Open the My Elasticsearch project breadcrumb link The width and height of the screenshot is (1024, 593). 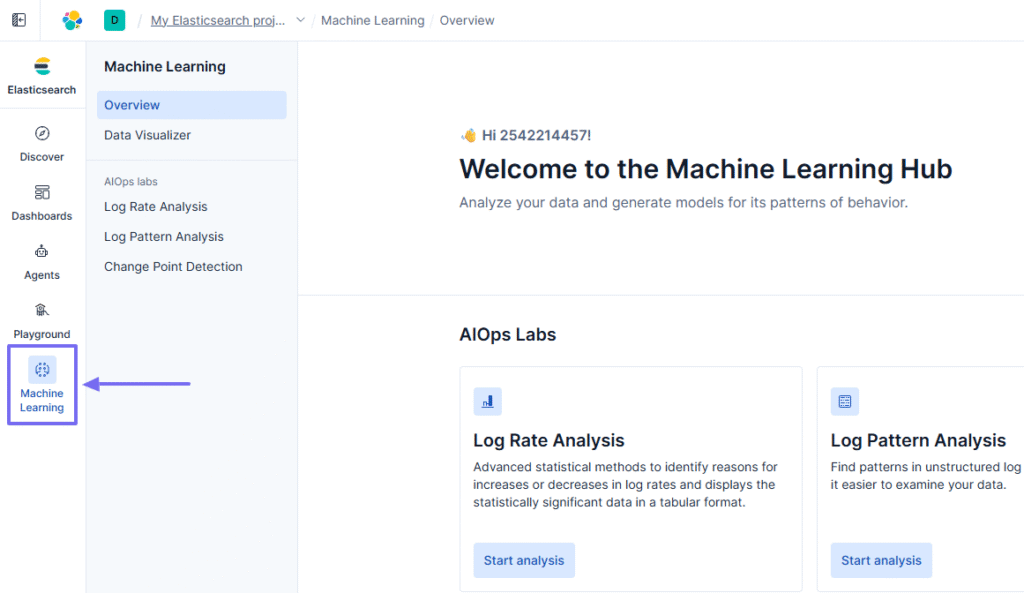pos(217,19)
